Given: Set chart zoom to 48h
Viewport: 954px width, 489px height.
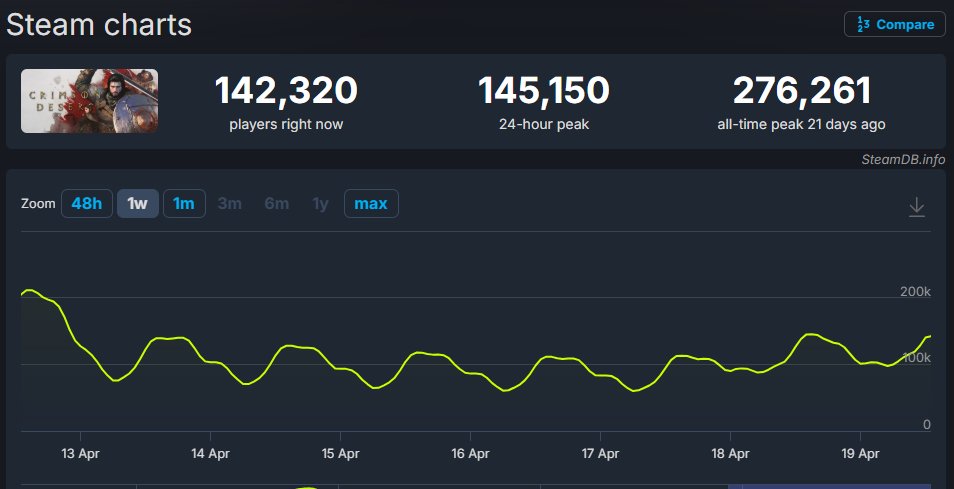Looking at the screenshot, I should (86, 203).
